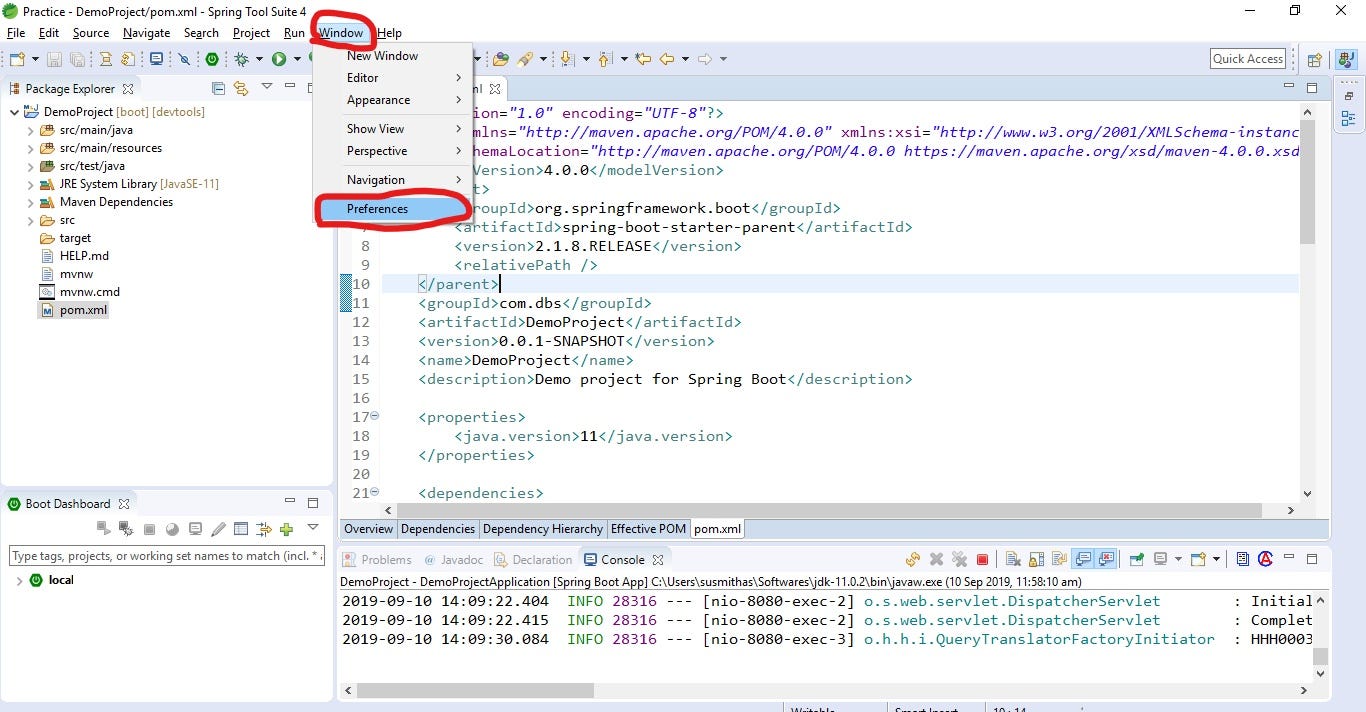Click the green Run play icon
Screen dimensions: 1366x712
(279, 60)
